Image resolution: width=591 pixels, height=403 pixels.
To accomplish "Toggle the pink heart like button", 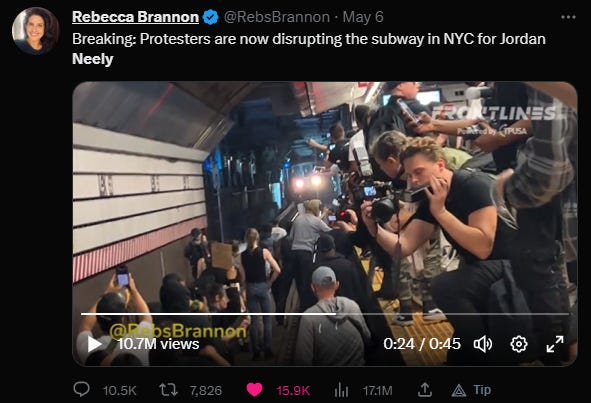I will click(254, 390).
